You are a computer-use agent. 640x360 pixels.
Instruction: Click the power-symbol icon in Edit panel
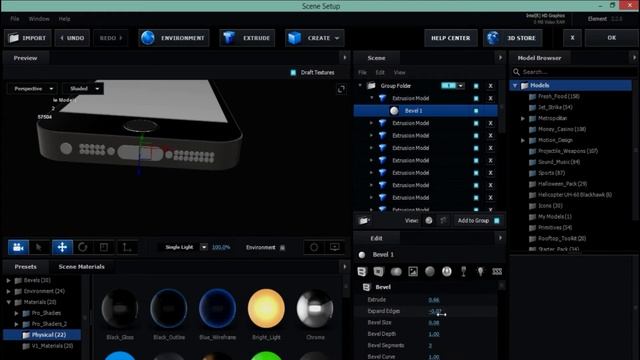tap(447, 271)
